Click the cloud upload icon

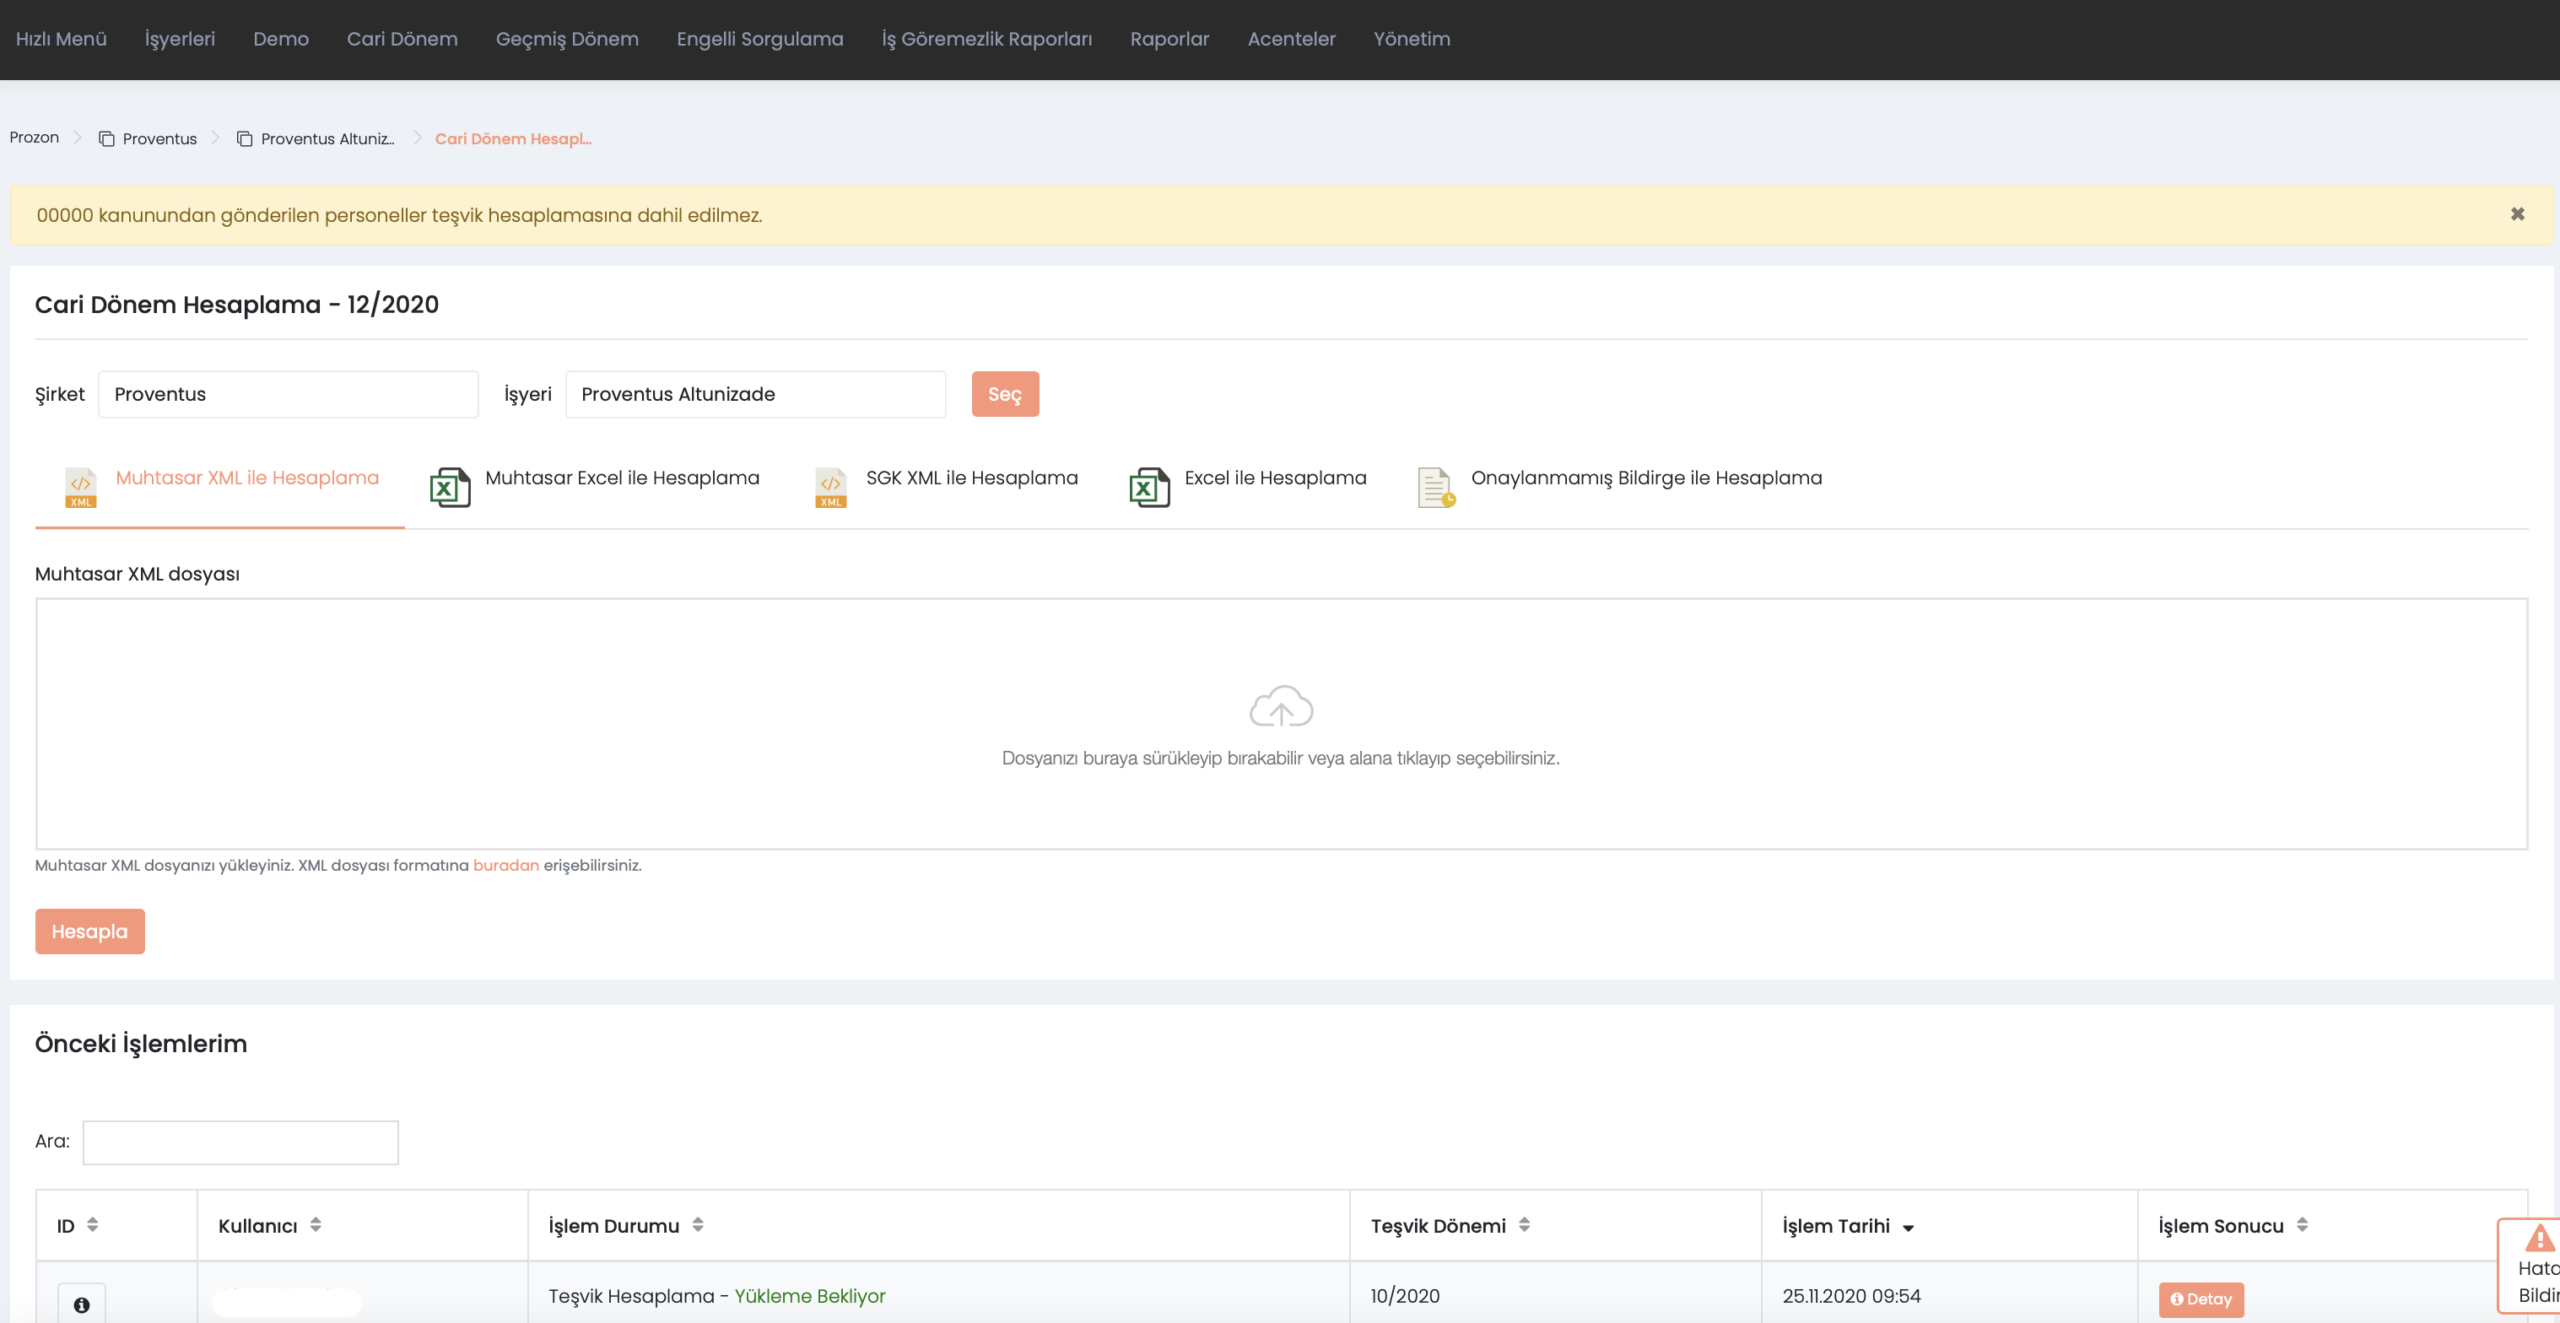[x=1280, y=707]
